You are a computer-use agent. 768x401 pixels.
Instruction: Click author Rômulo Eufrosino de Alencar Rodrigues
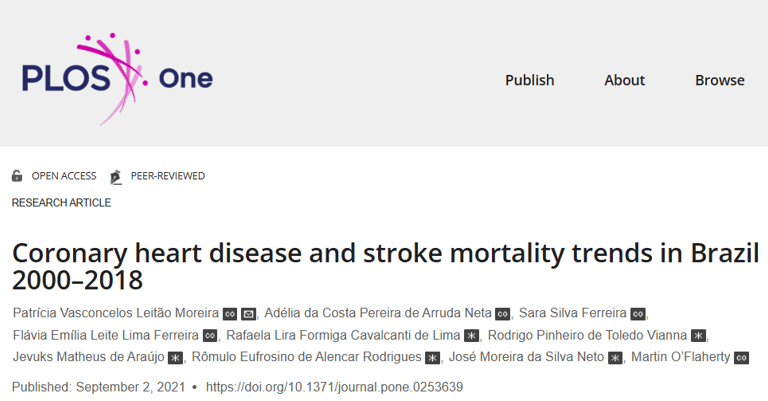coord(305,357)
